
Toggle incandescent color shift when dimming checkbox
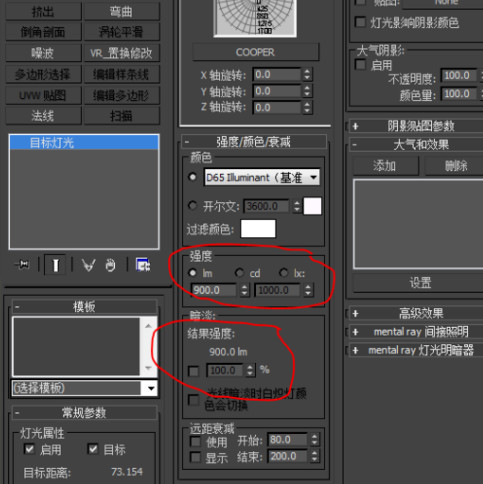pos(193,399)
